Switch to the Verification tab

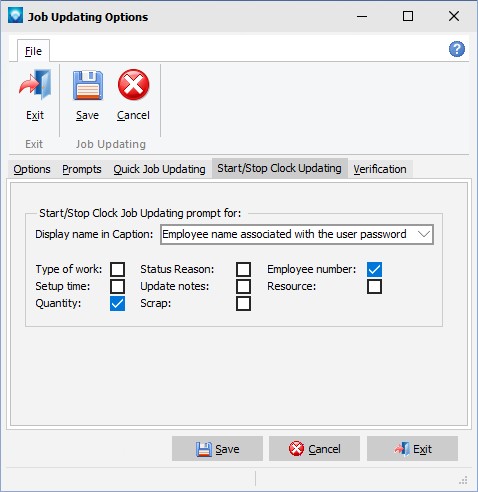pos(380,169)
